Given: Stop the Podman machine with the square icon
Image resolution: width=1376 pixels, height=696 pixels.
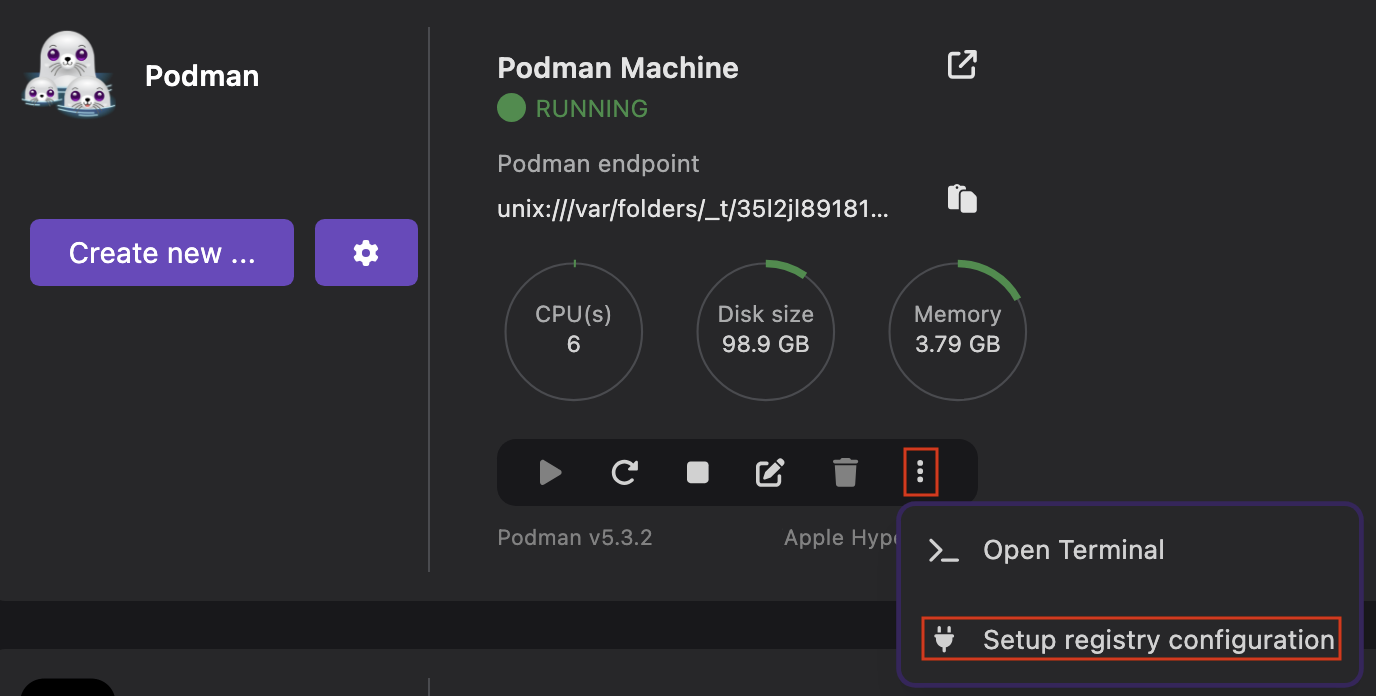Looking at the screenshot, I should click(697, 472).
